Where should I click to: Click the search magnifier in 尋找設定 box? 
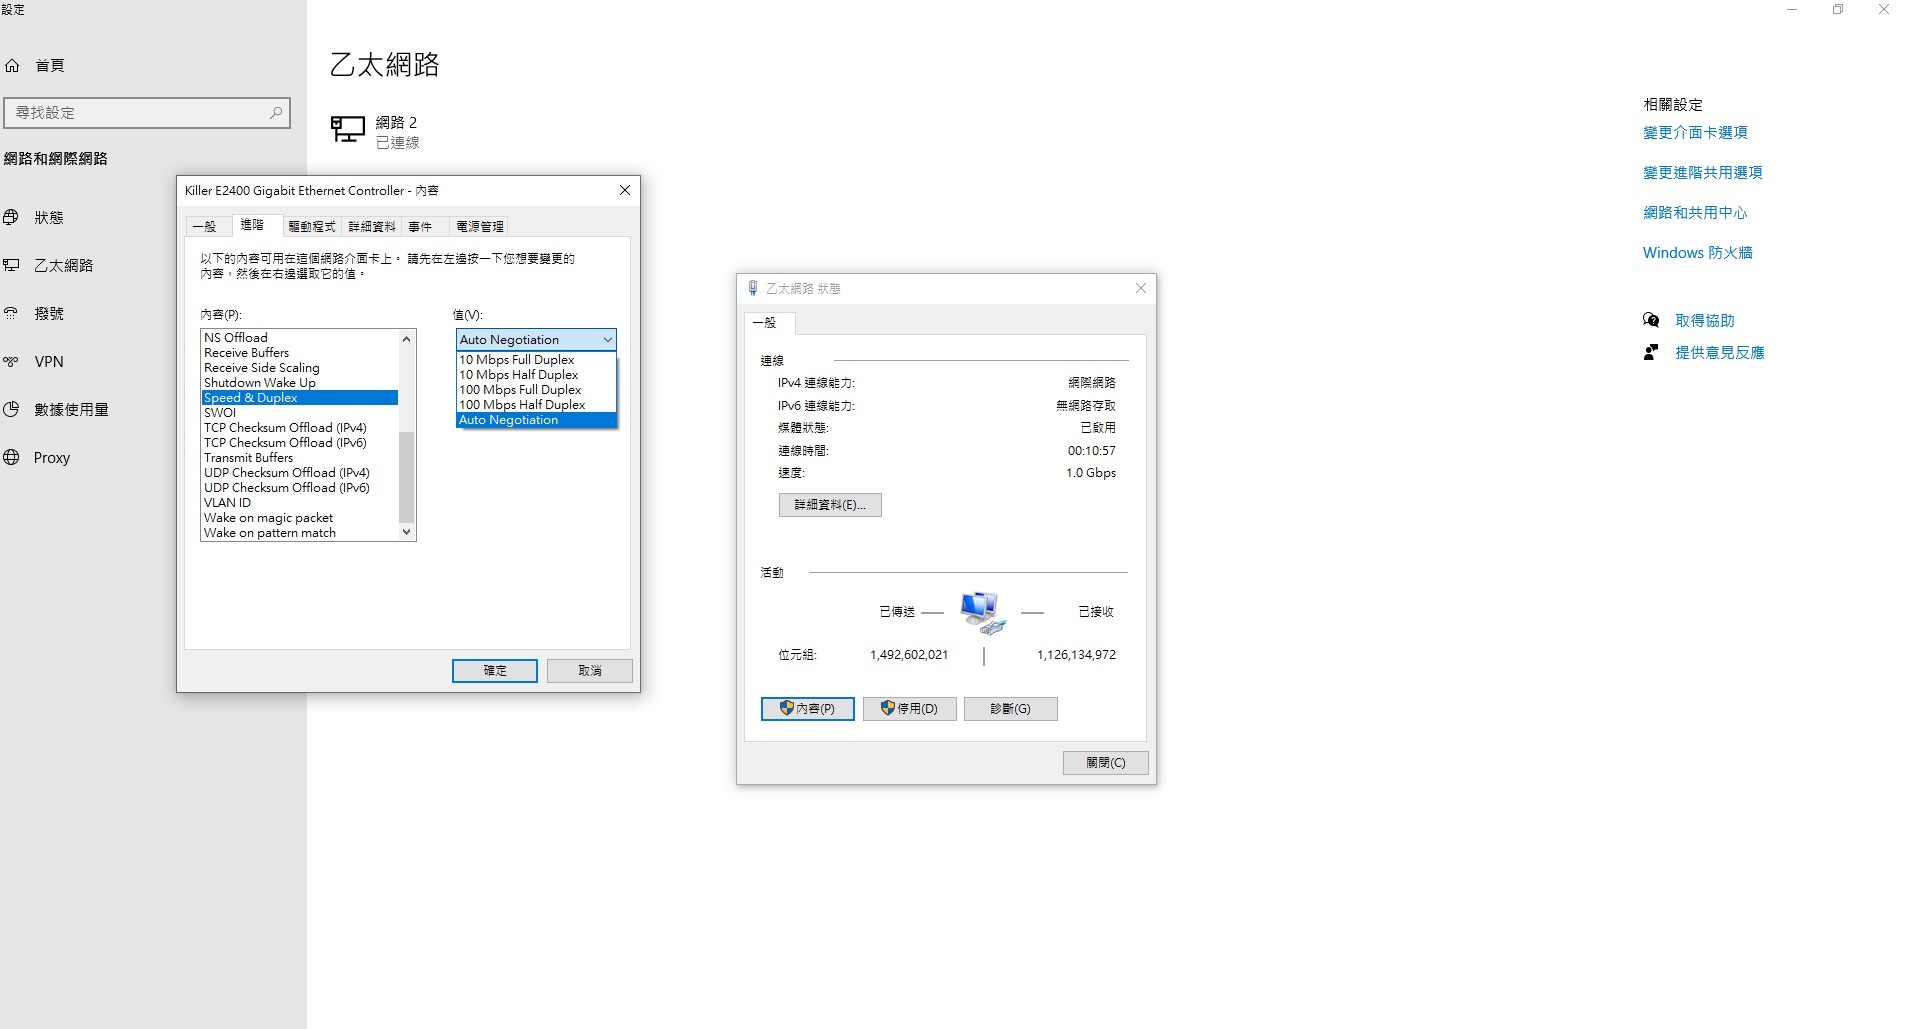(x=276, y=113)
